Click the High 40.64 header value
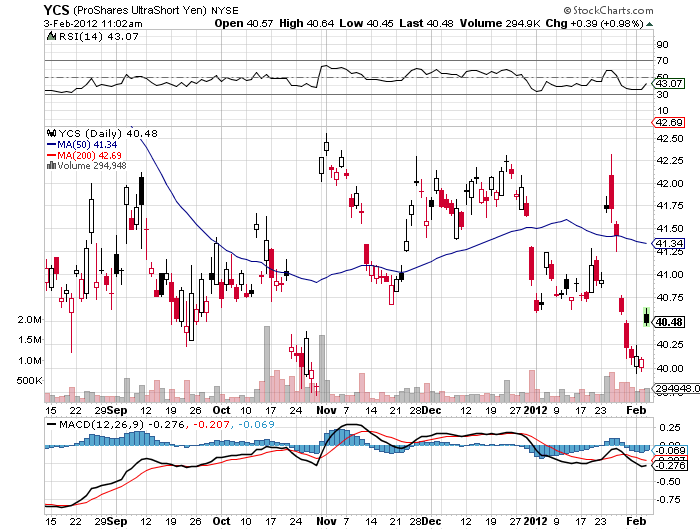 [306, 24]
